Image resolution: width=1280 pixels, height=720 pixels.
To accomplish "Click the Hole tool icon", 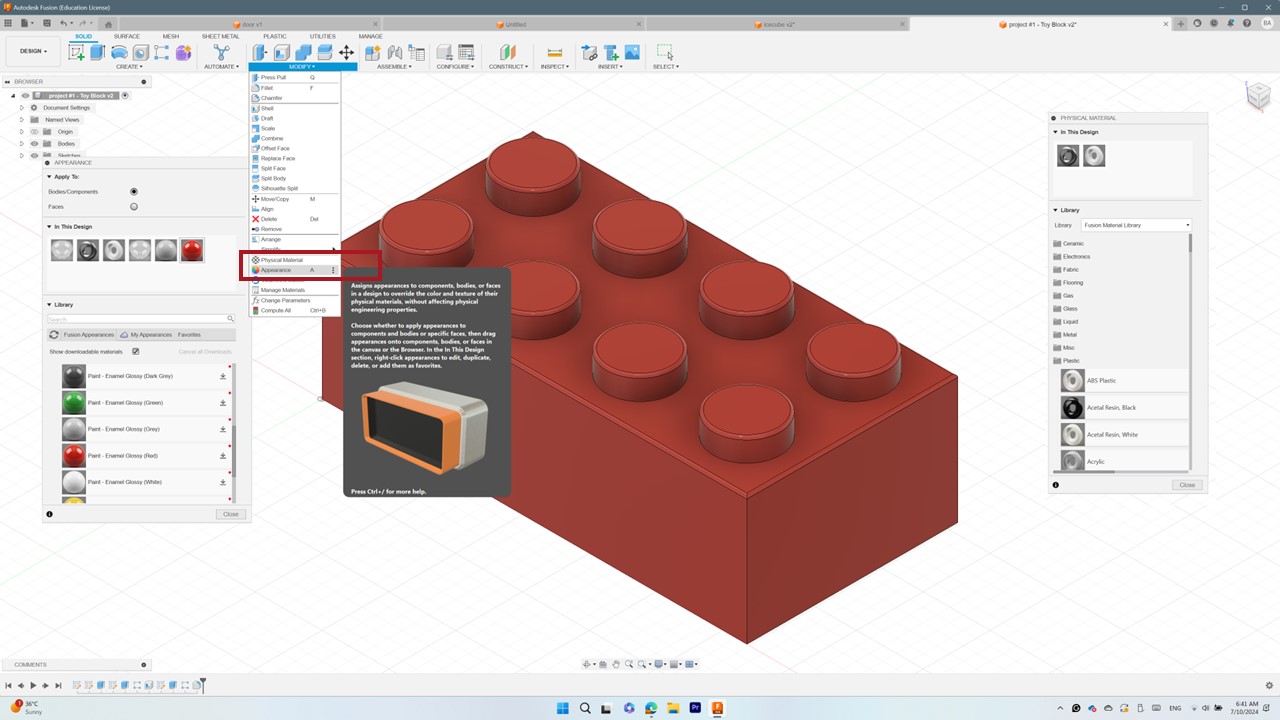I will click(141, 52).
